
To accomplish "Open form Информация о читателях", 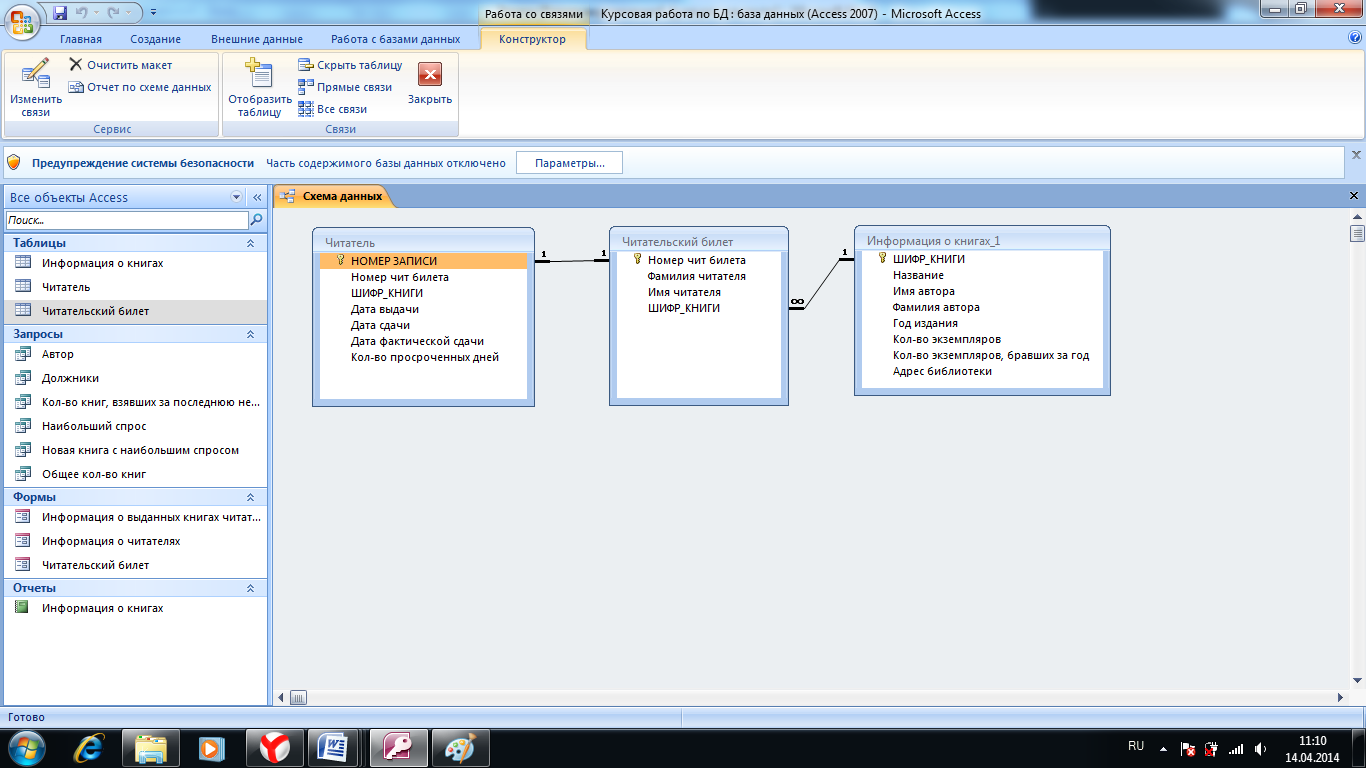I will [111, 541].
